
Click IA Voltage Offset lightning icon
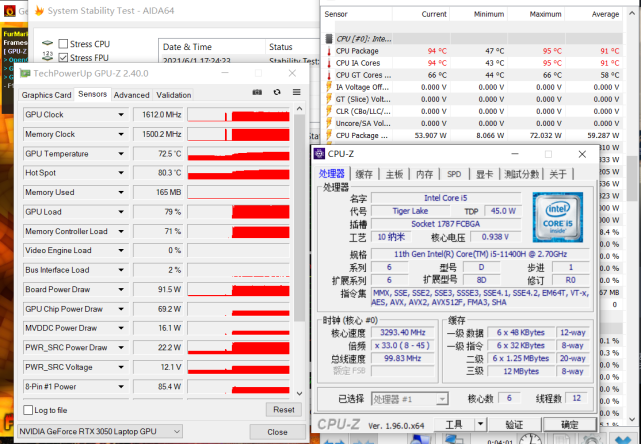pos(329,87)
